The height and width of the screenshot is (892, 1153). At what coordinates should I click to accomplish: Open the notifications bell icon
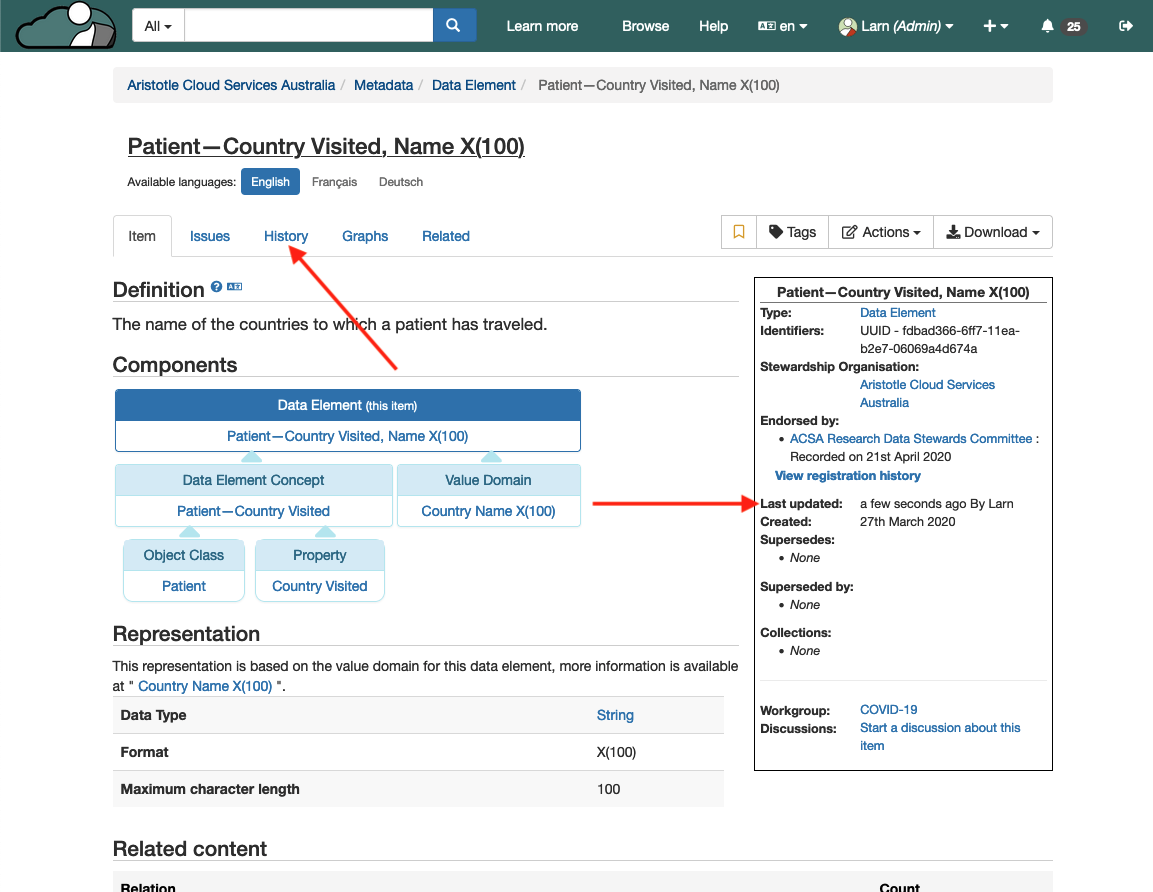click(1048, 26)
